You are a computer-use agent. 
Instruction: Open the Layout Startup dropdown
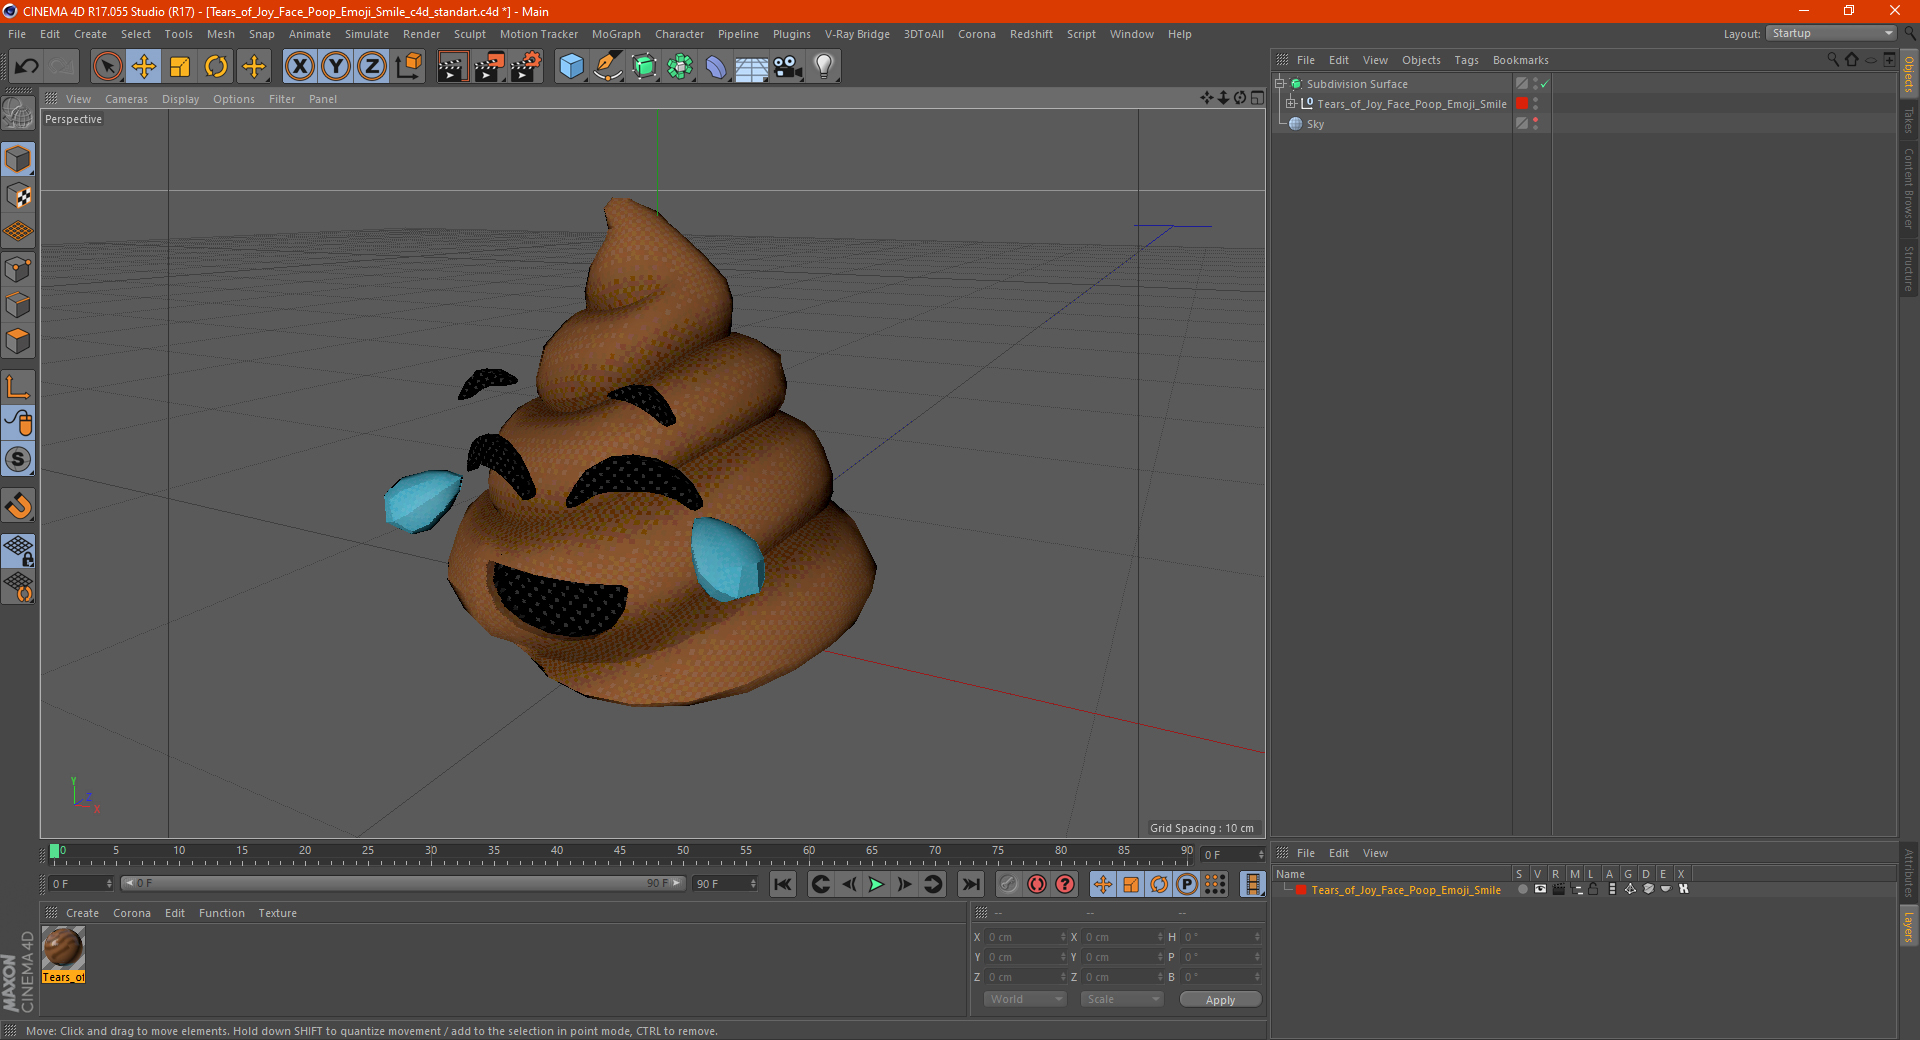coord(1832,34)
